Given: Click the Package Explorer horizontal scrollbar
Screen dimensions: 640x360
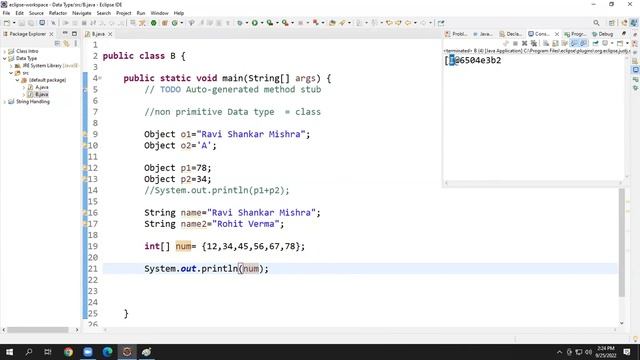Looking at the screenshot, I should click(38, 330).
